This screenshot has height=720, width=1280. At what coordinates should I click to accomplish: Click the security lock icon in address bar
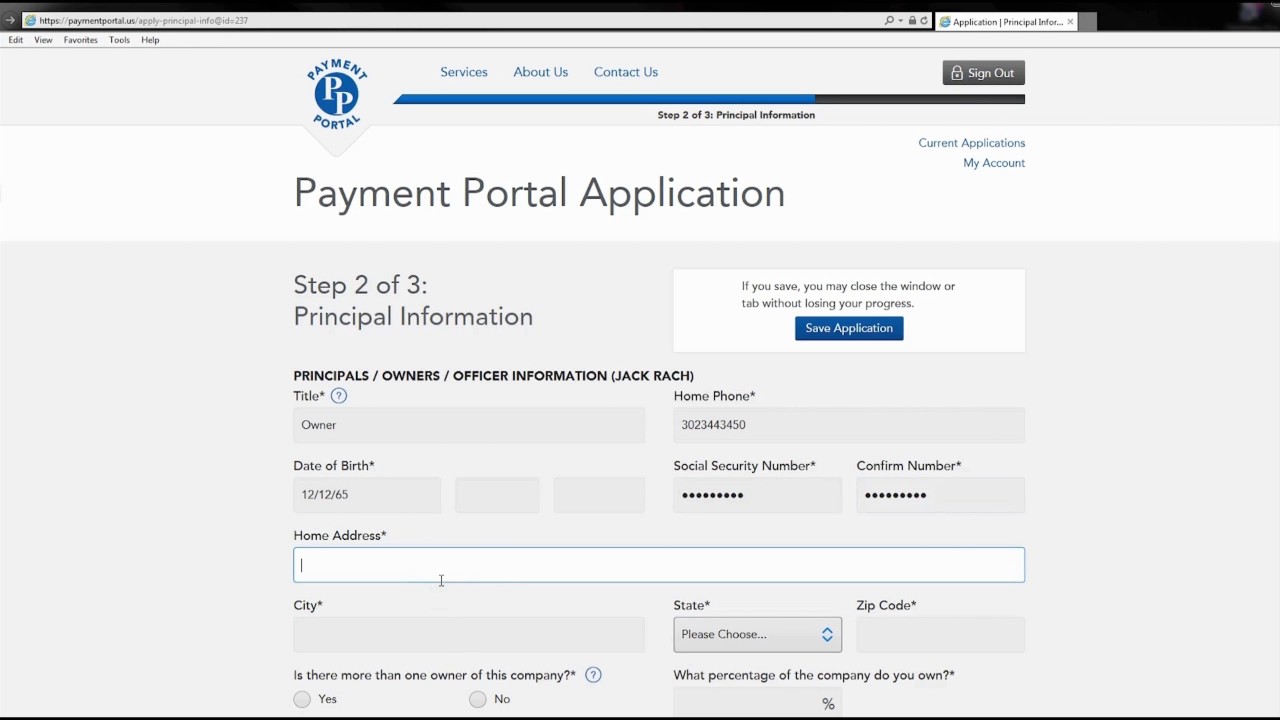pos(912,20)
